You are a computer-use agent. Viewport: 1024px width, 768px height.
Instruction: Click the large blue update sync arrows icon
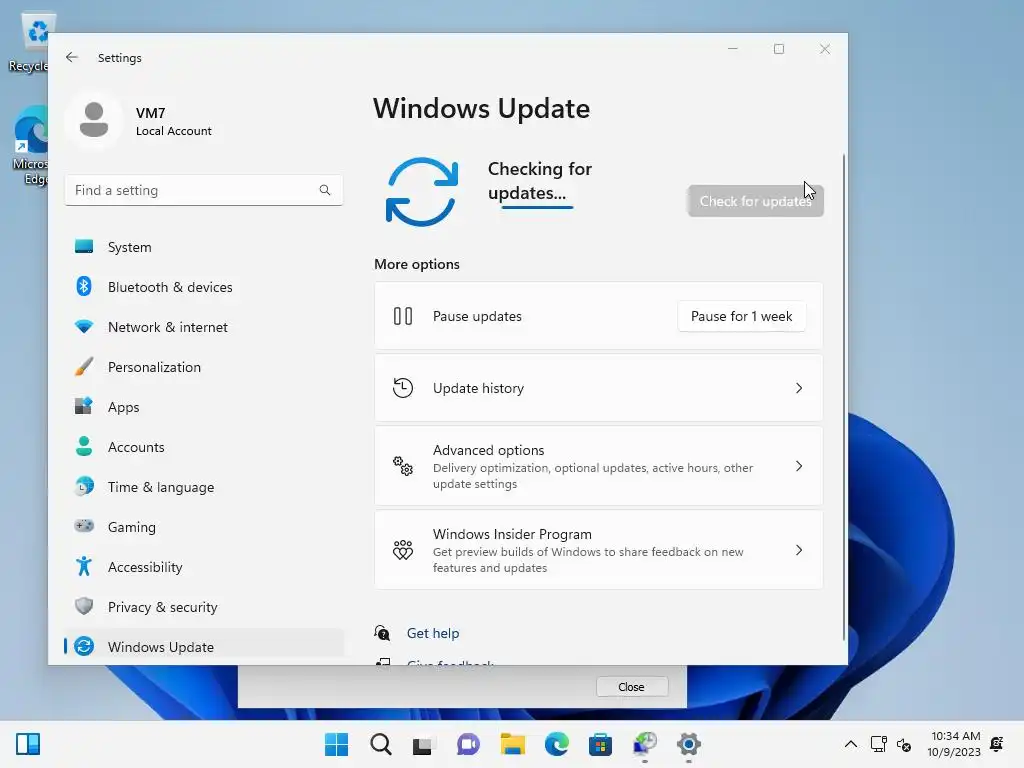click(422, 192)
